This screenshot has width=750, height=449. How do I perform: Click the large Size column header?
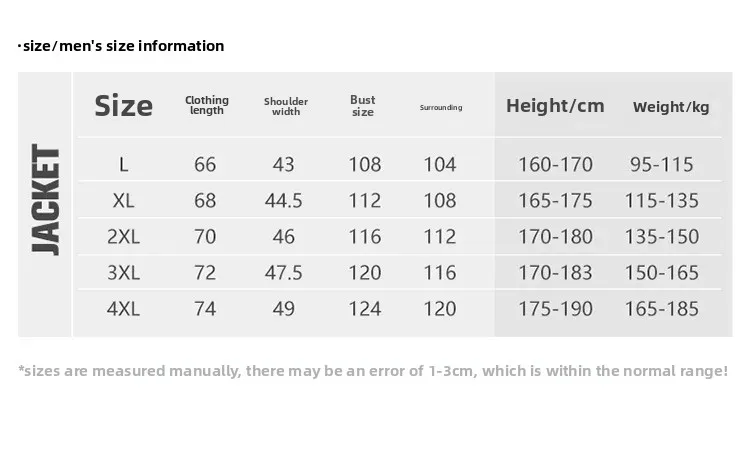(x=123, y=106)
